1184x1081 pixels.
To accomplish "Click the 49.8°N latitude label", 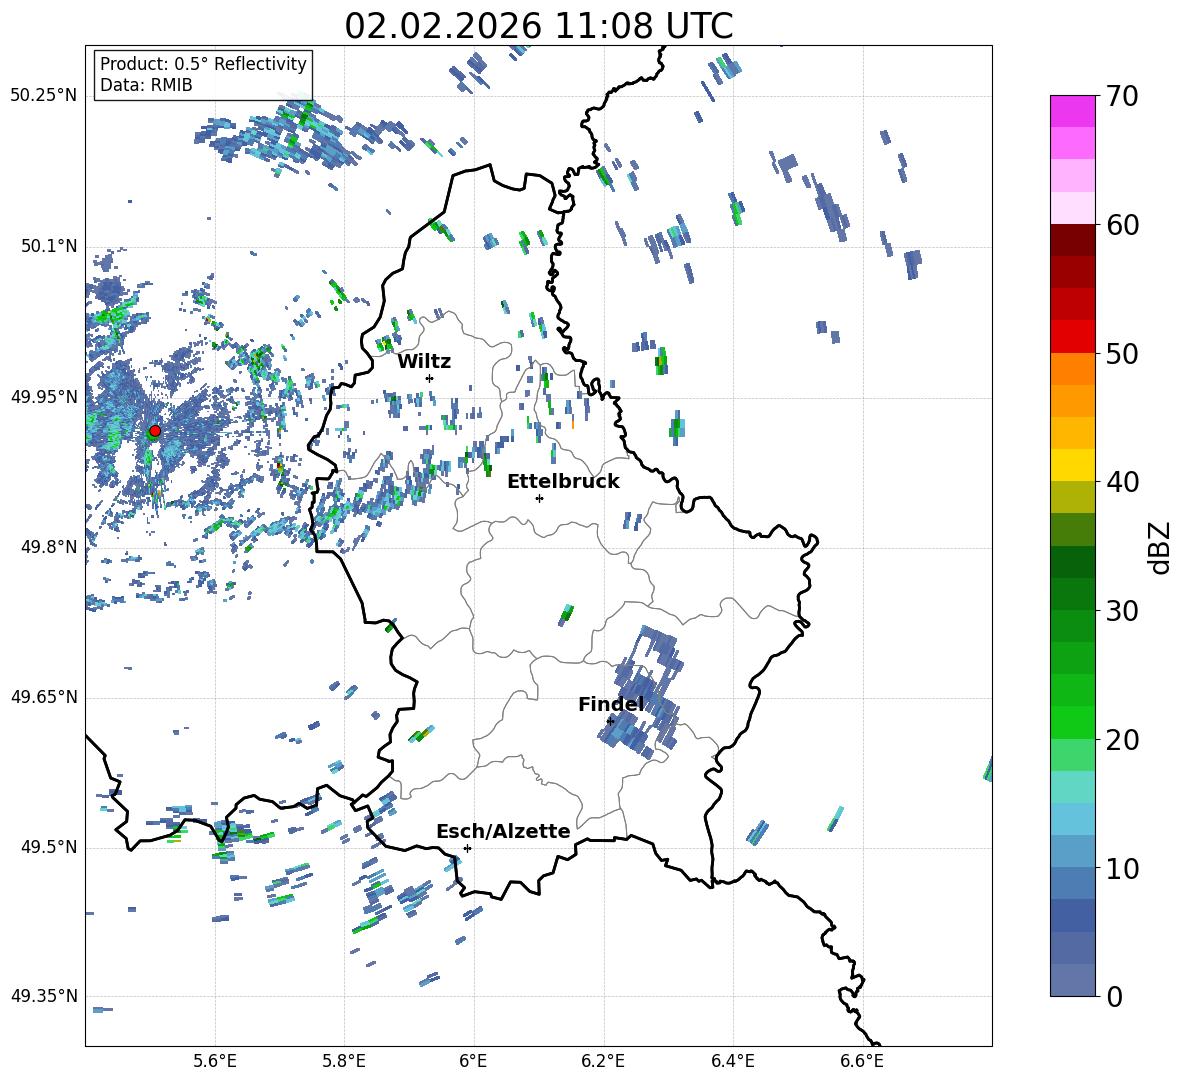I will pos(49,547).
